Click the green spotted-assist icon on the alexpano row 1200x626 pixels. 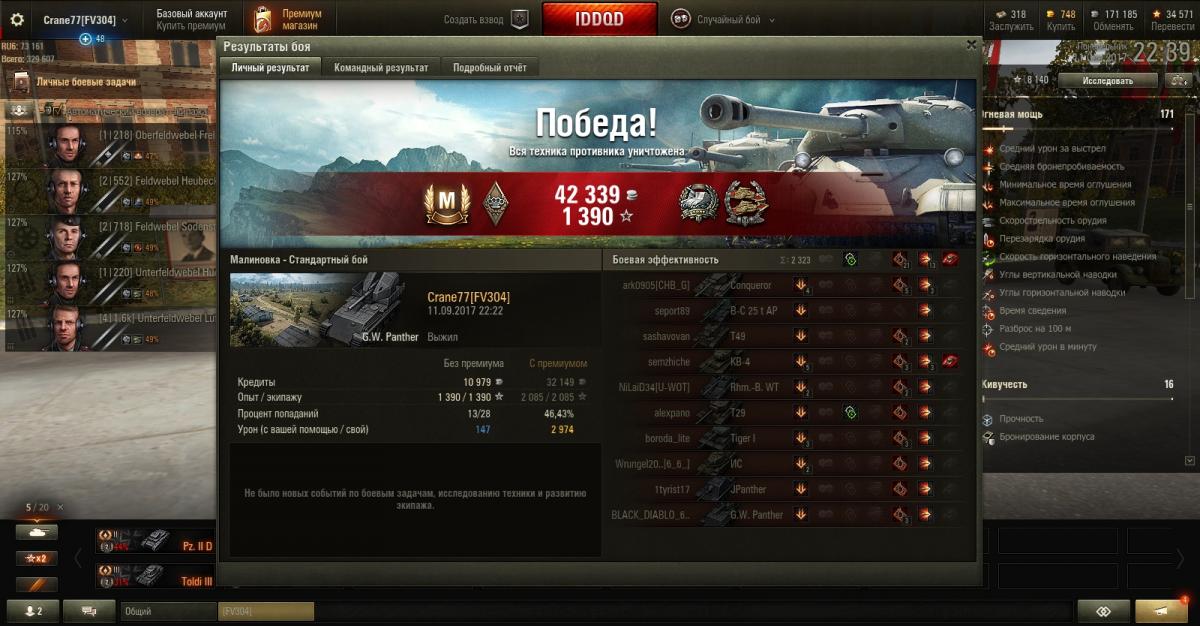click(x=850, y=412)
